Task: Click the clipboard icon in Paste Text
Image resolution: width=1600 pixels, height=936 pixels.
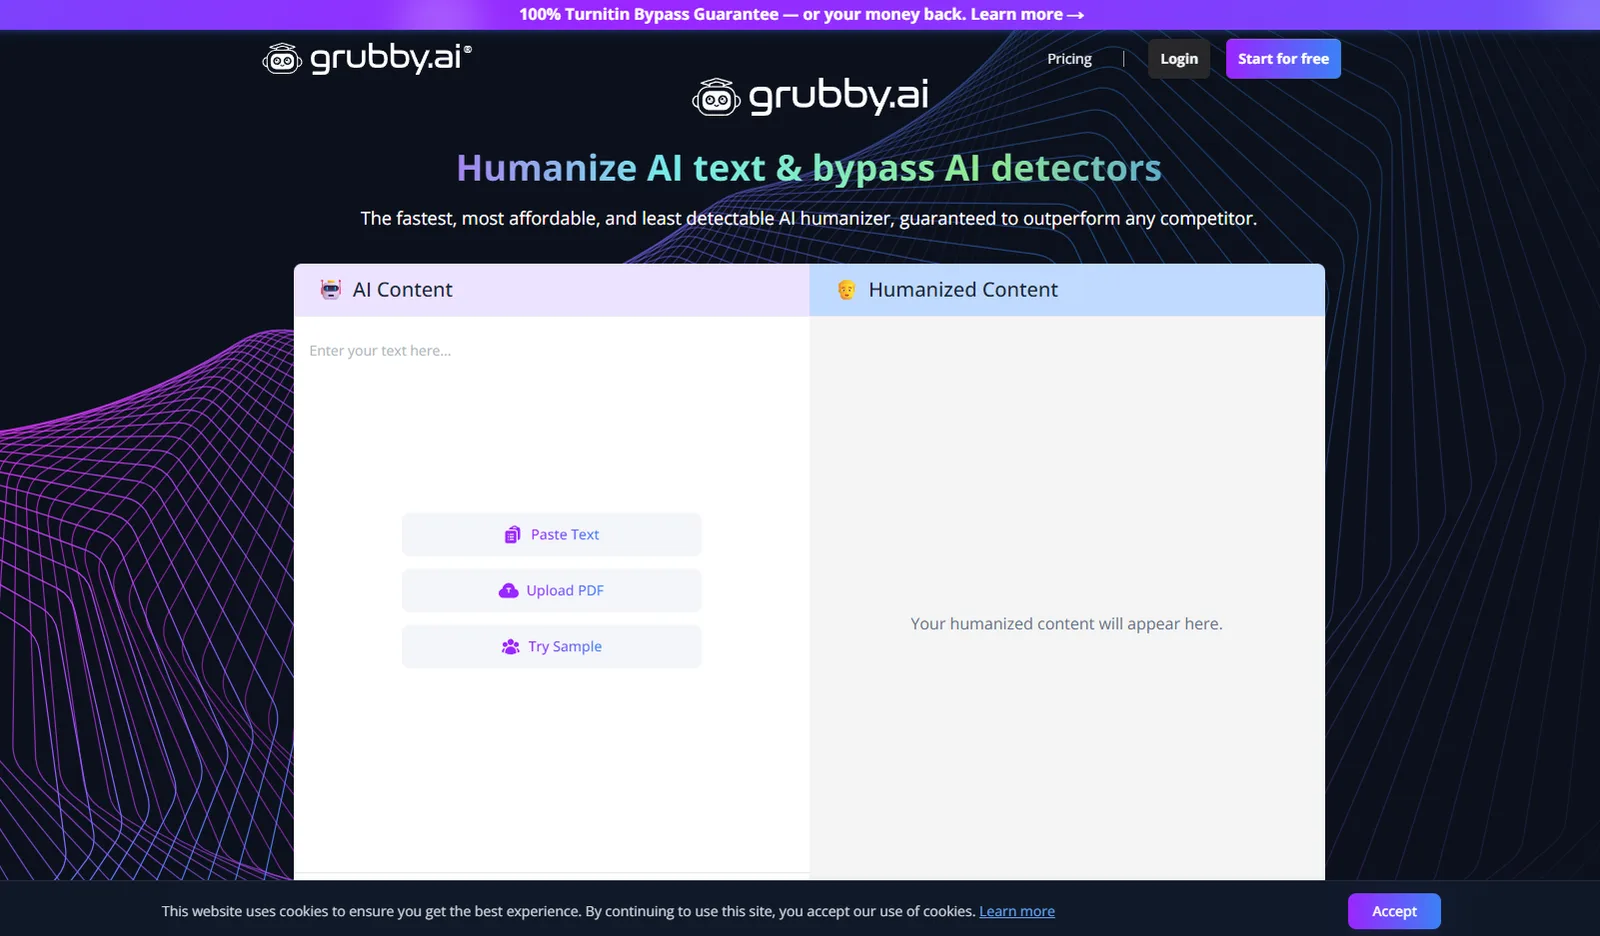Action: [x=512, y=535]
